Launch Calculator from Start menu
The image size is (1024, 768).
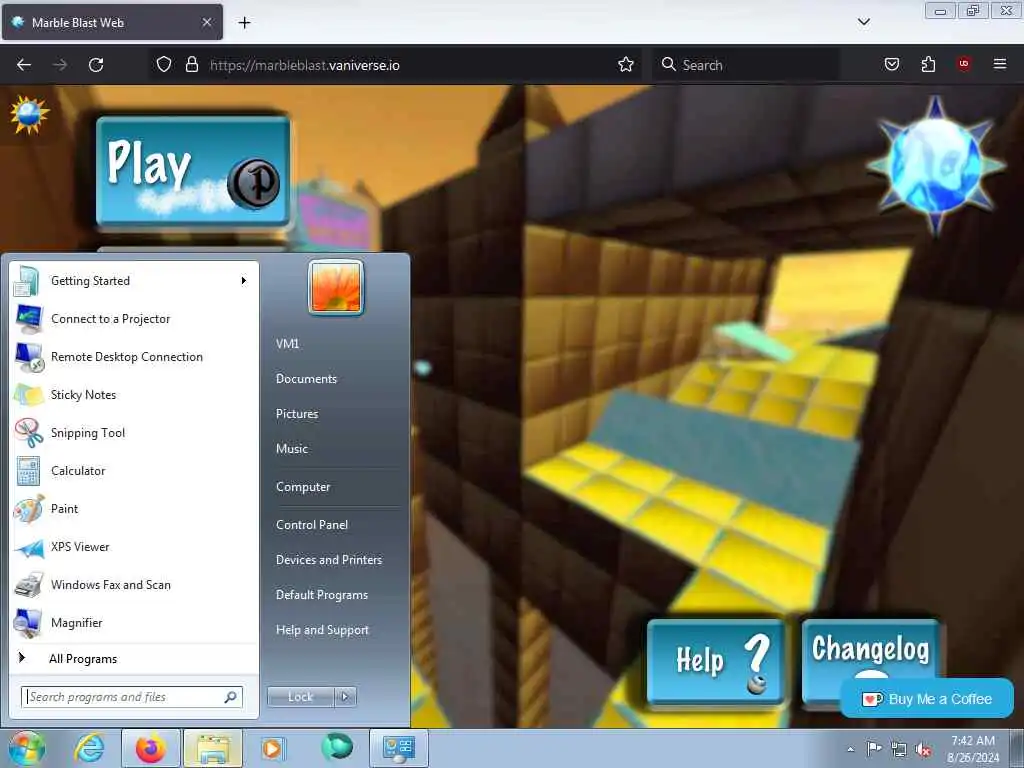pyautogui.click(x=134, y=471)
